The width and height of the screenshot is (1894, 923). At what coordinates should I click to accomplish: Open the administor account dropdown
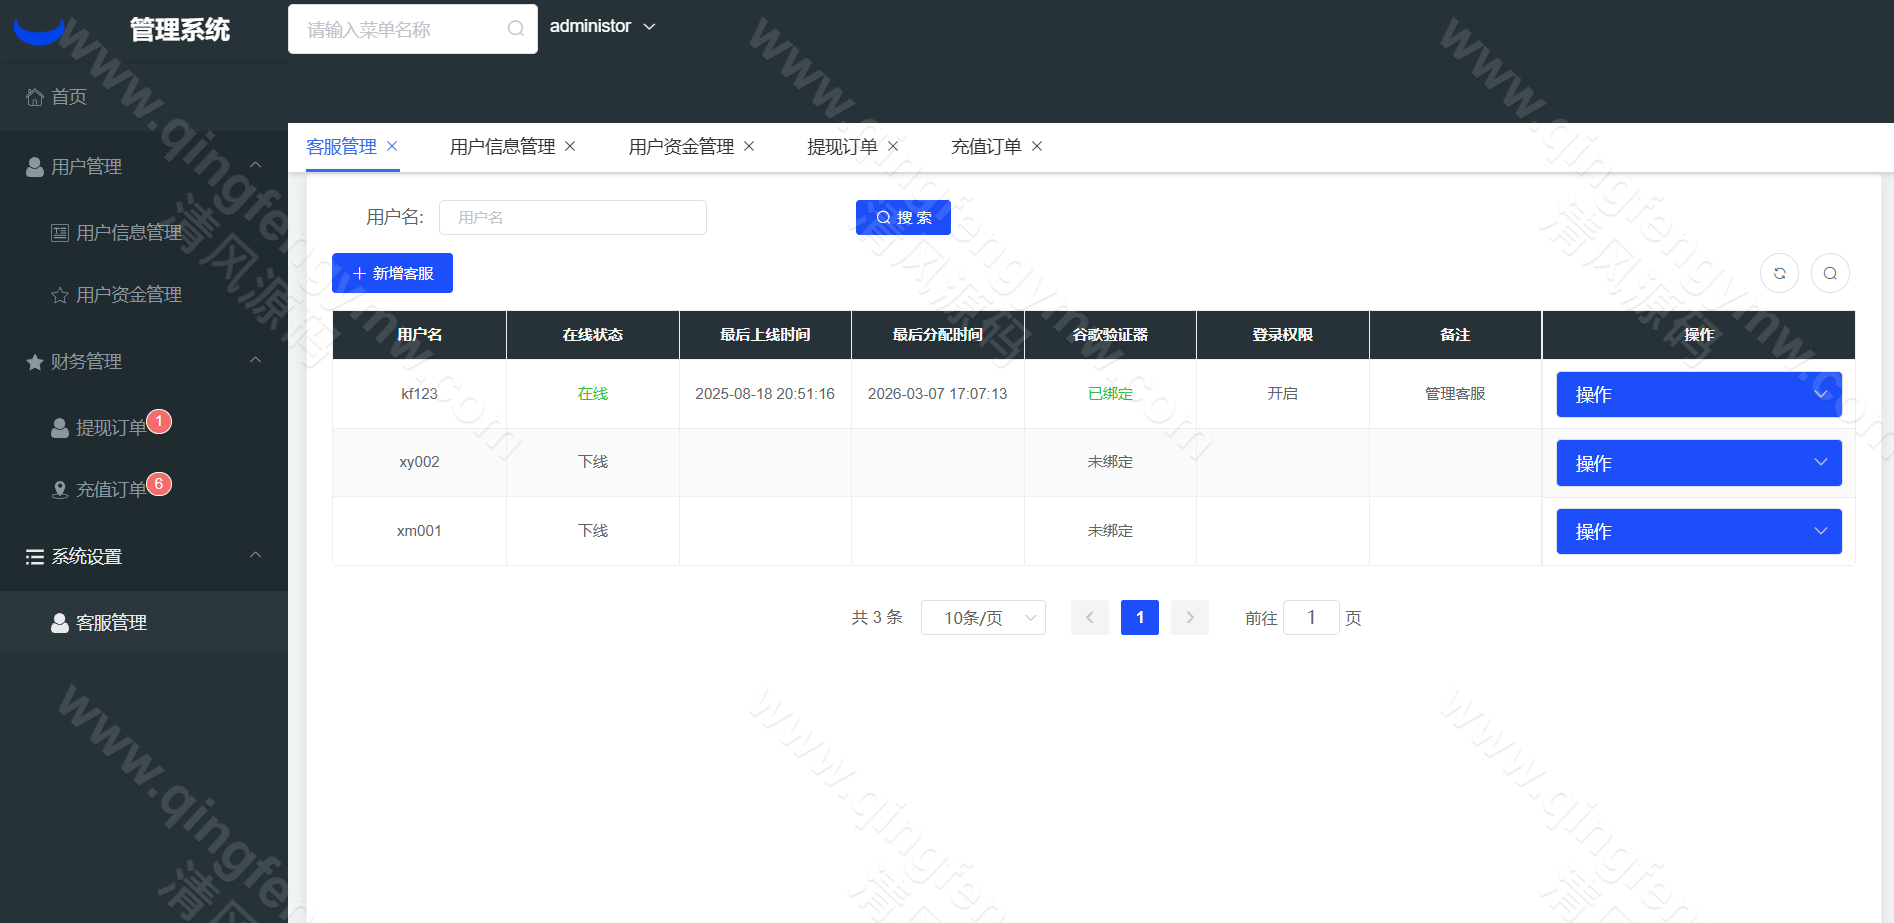(x=602, y=26)
